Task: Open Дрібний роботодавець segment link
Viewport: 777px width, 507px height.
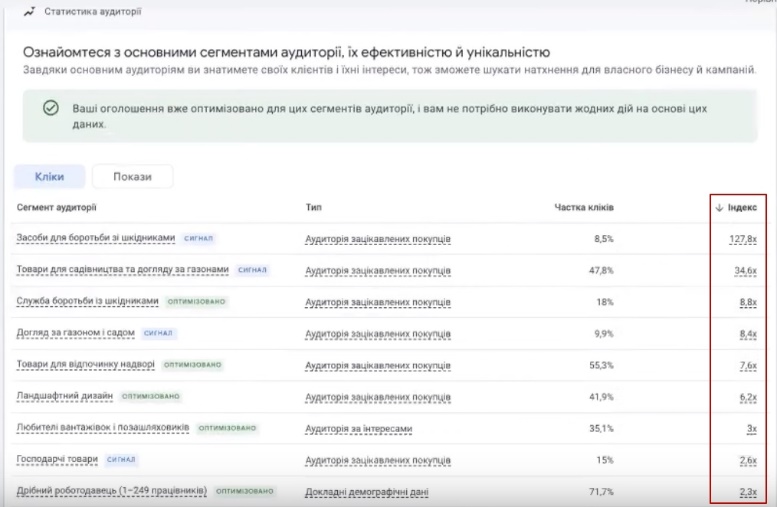Action: point(112,491)
